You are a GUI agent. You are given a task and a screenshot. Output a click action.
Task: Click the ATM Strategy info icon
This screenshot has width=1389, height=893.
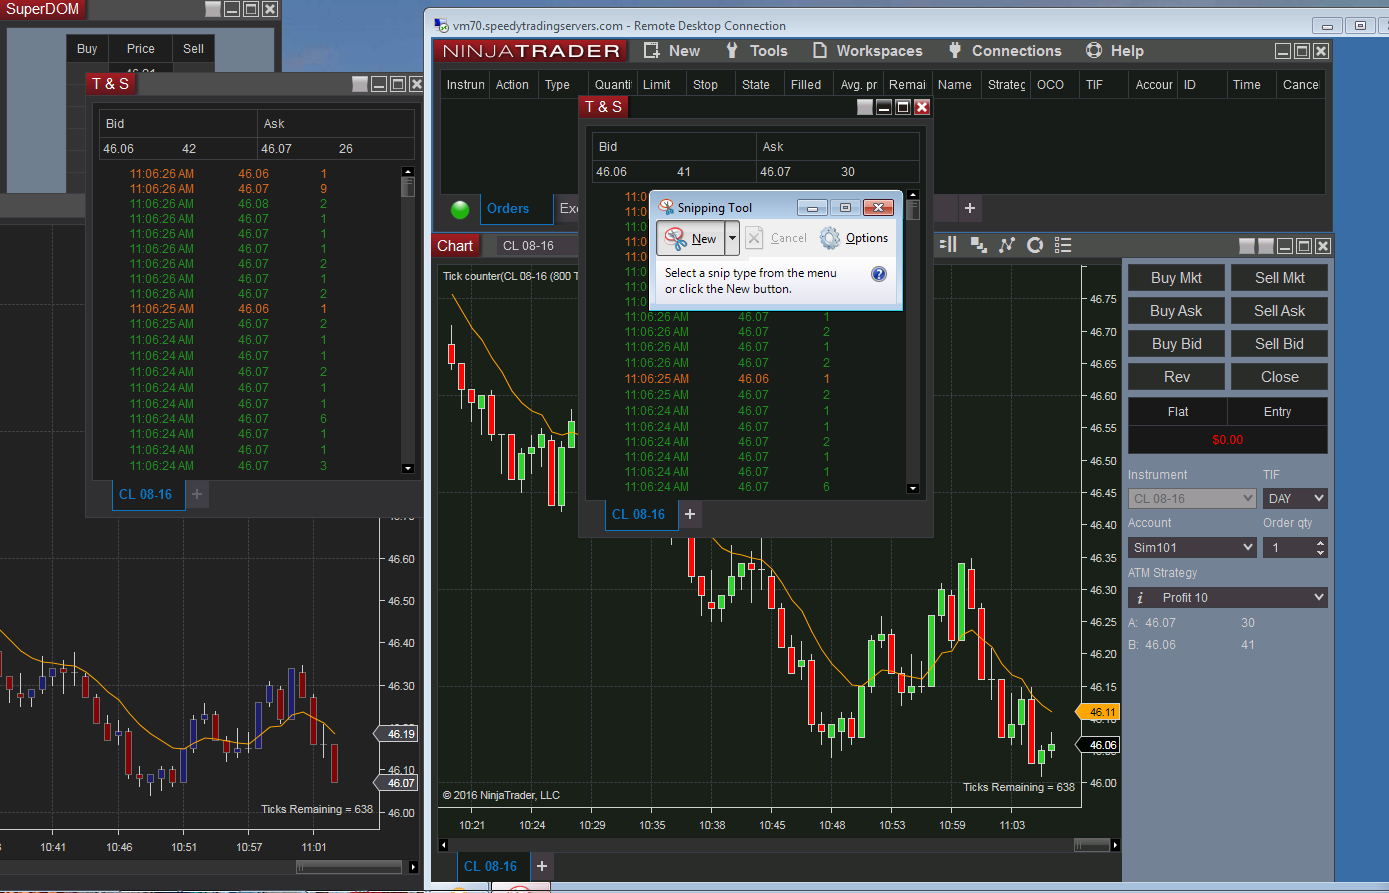click(x=1141, y=598)
